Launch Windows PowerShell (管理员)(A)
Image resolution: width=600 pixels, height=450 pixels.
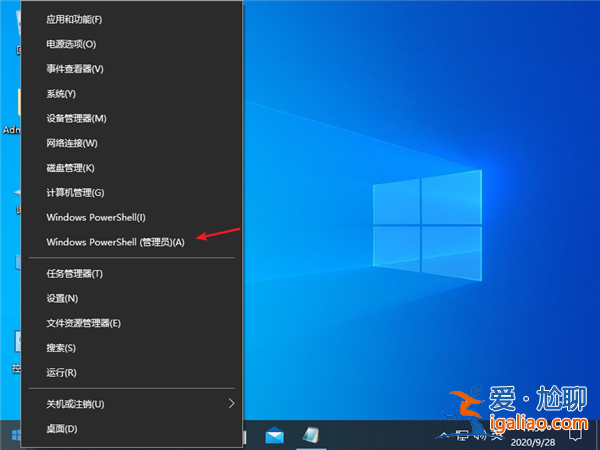[131, 242]
